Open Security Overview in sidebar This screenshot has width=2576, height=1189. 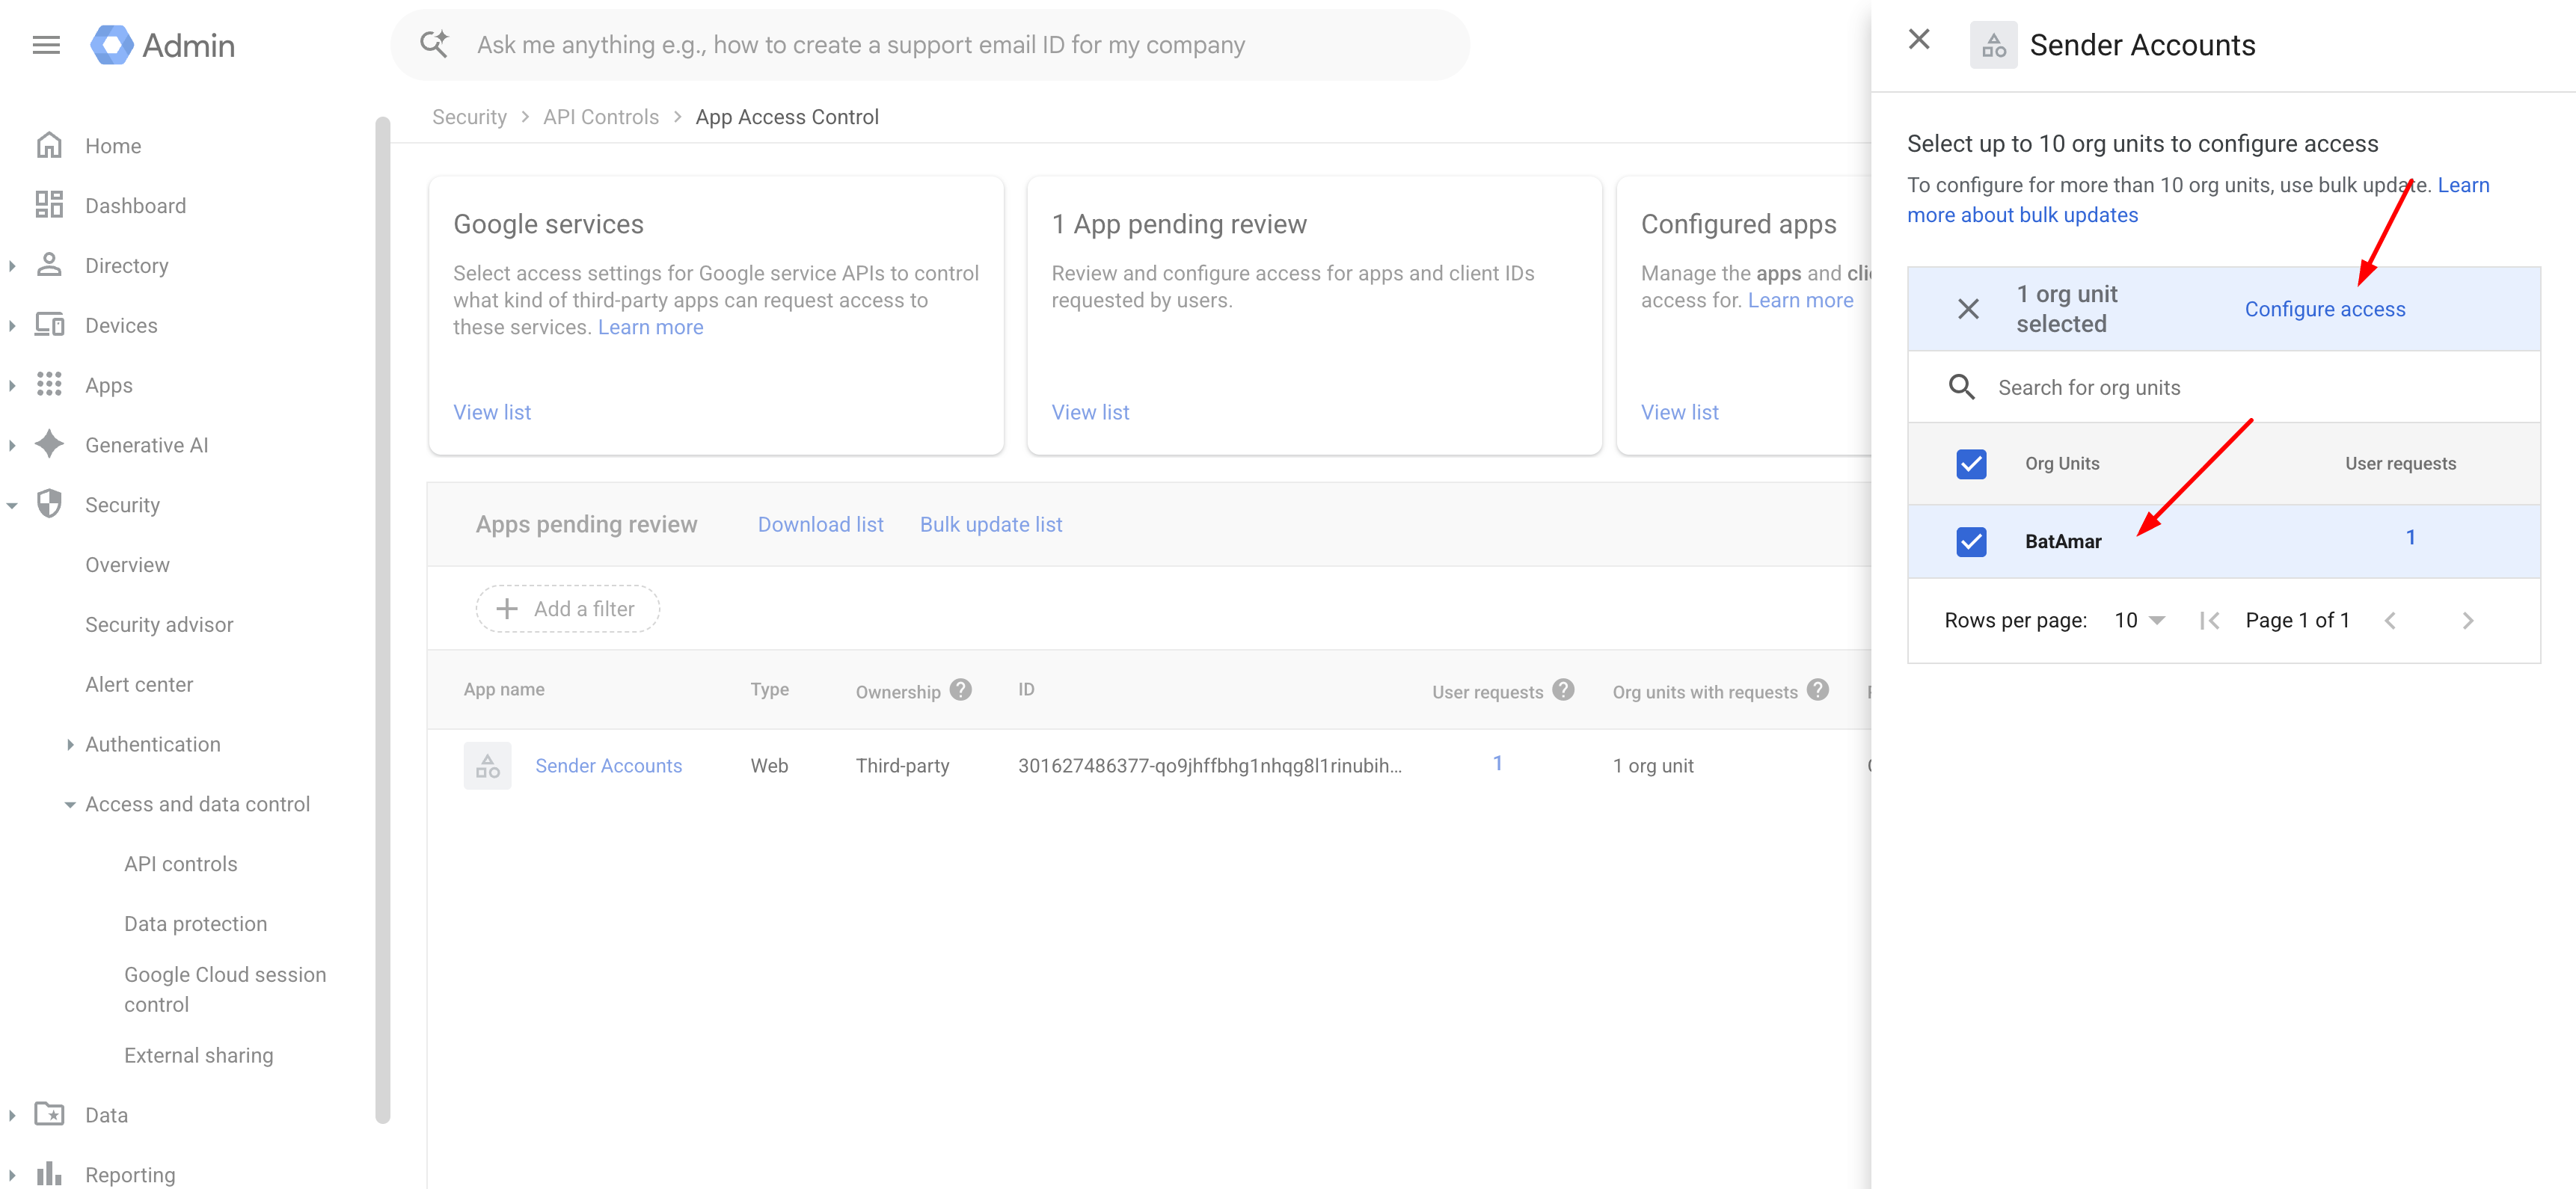point(127,565)
